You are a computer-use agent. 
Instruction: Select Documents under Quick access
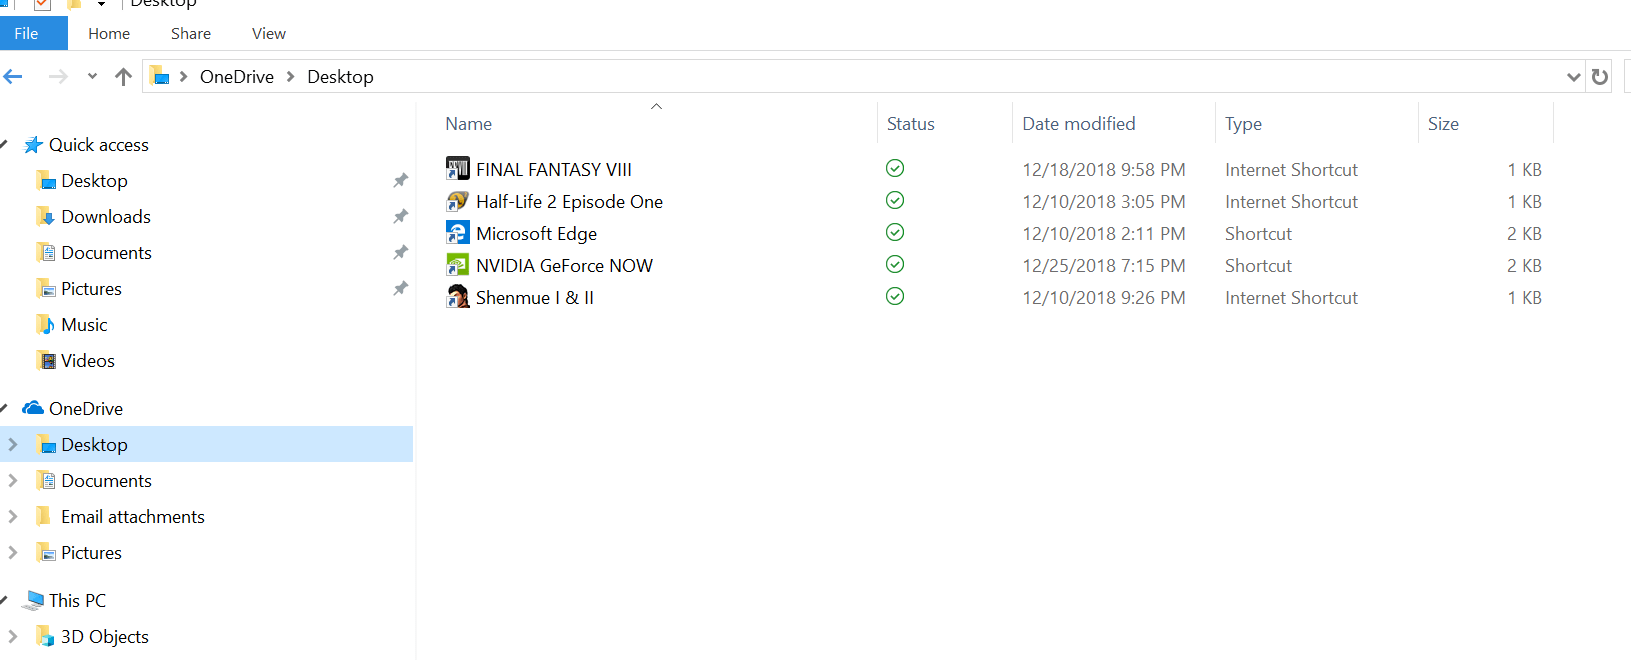coord(106,253)
